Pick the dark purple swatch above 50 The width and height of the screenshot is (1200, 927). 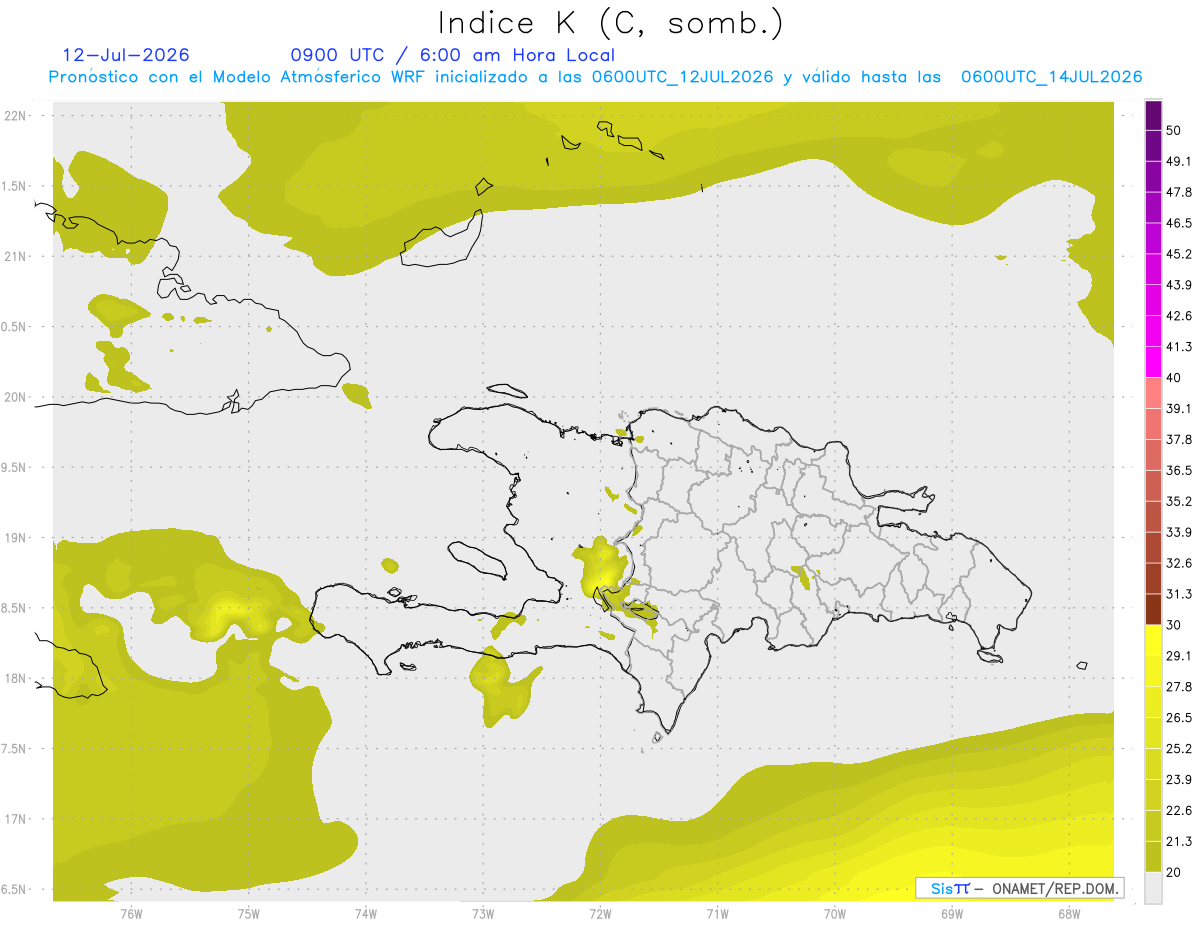coord(1153,116)
